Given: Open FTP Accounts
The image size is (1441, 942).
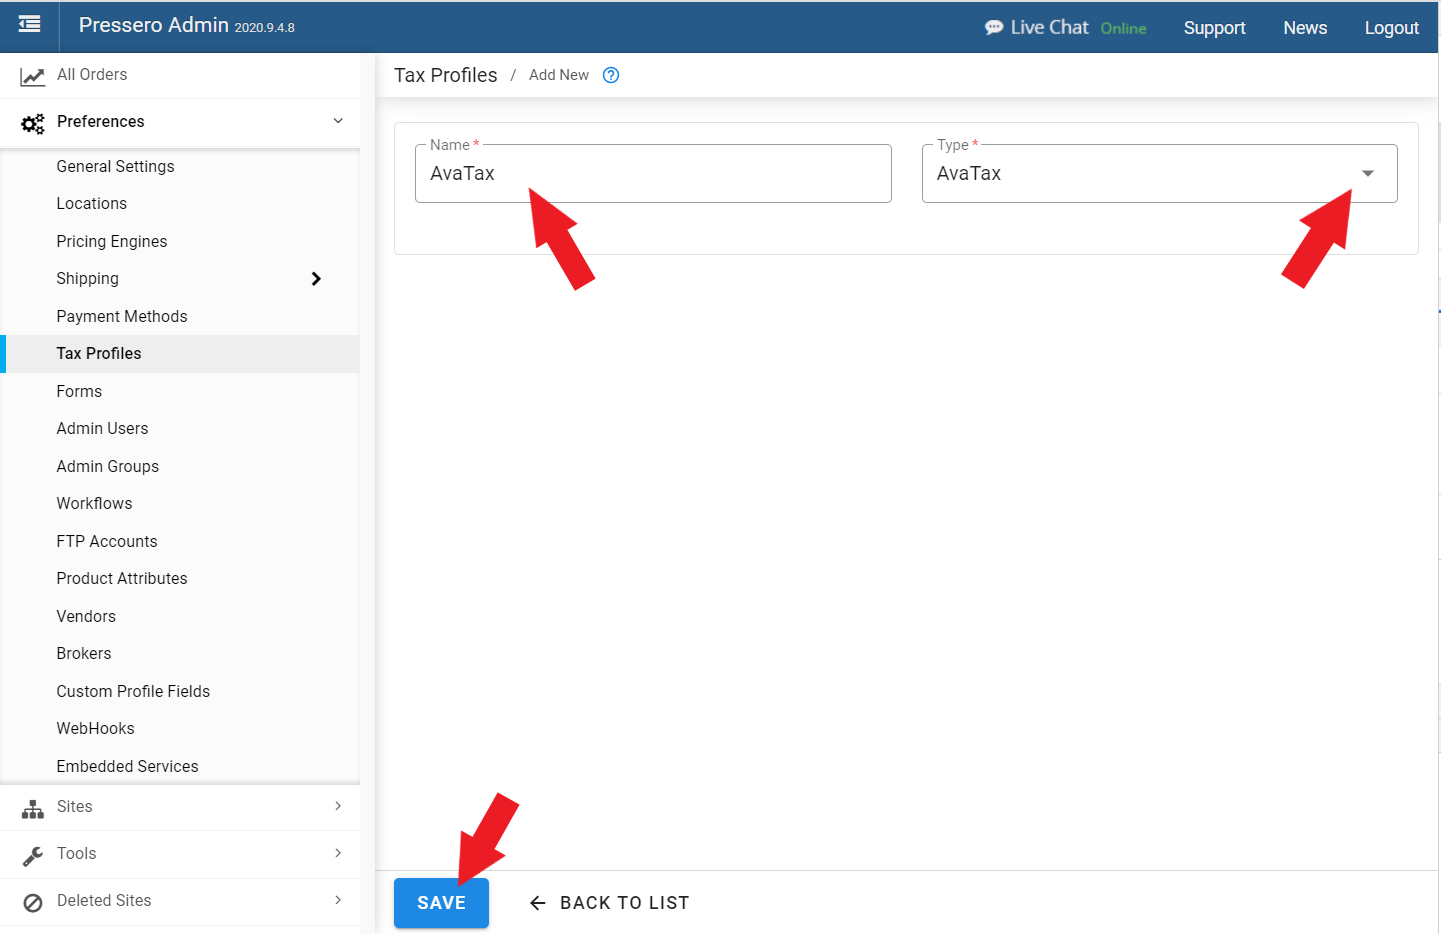Looking at the screenshot, I should pyautogui.click(x=106, y=542).
